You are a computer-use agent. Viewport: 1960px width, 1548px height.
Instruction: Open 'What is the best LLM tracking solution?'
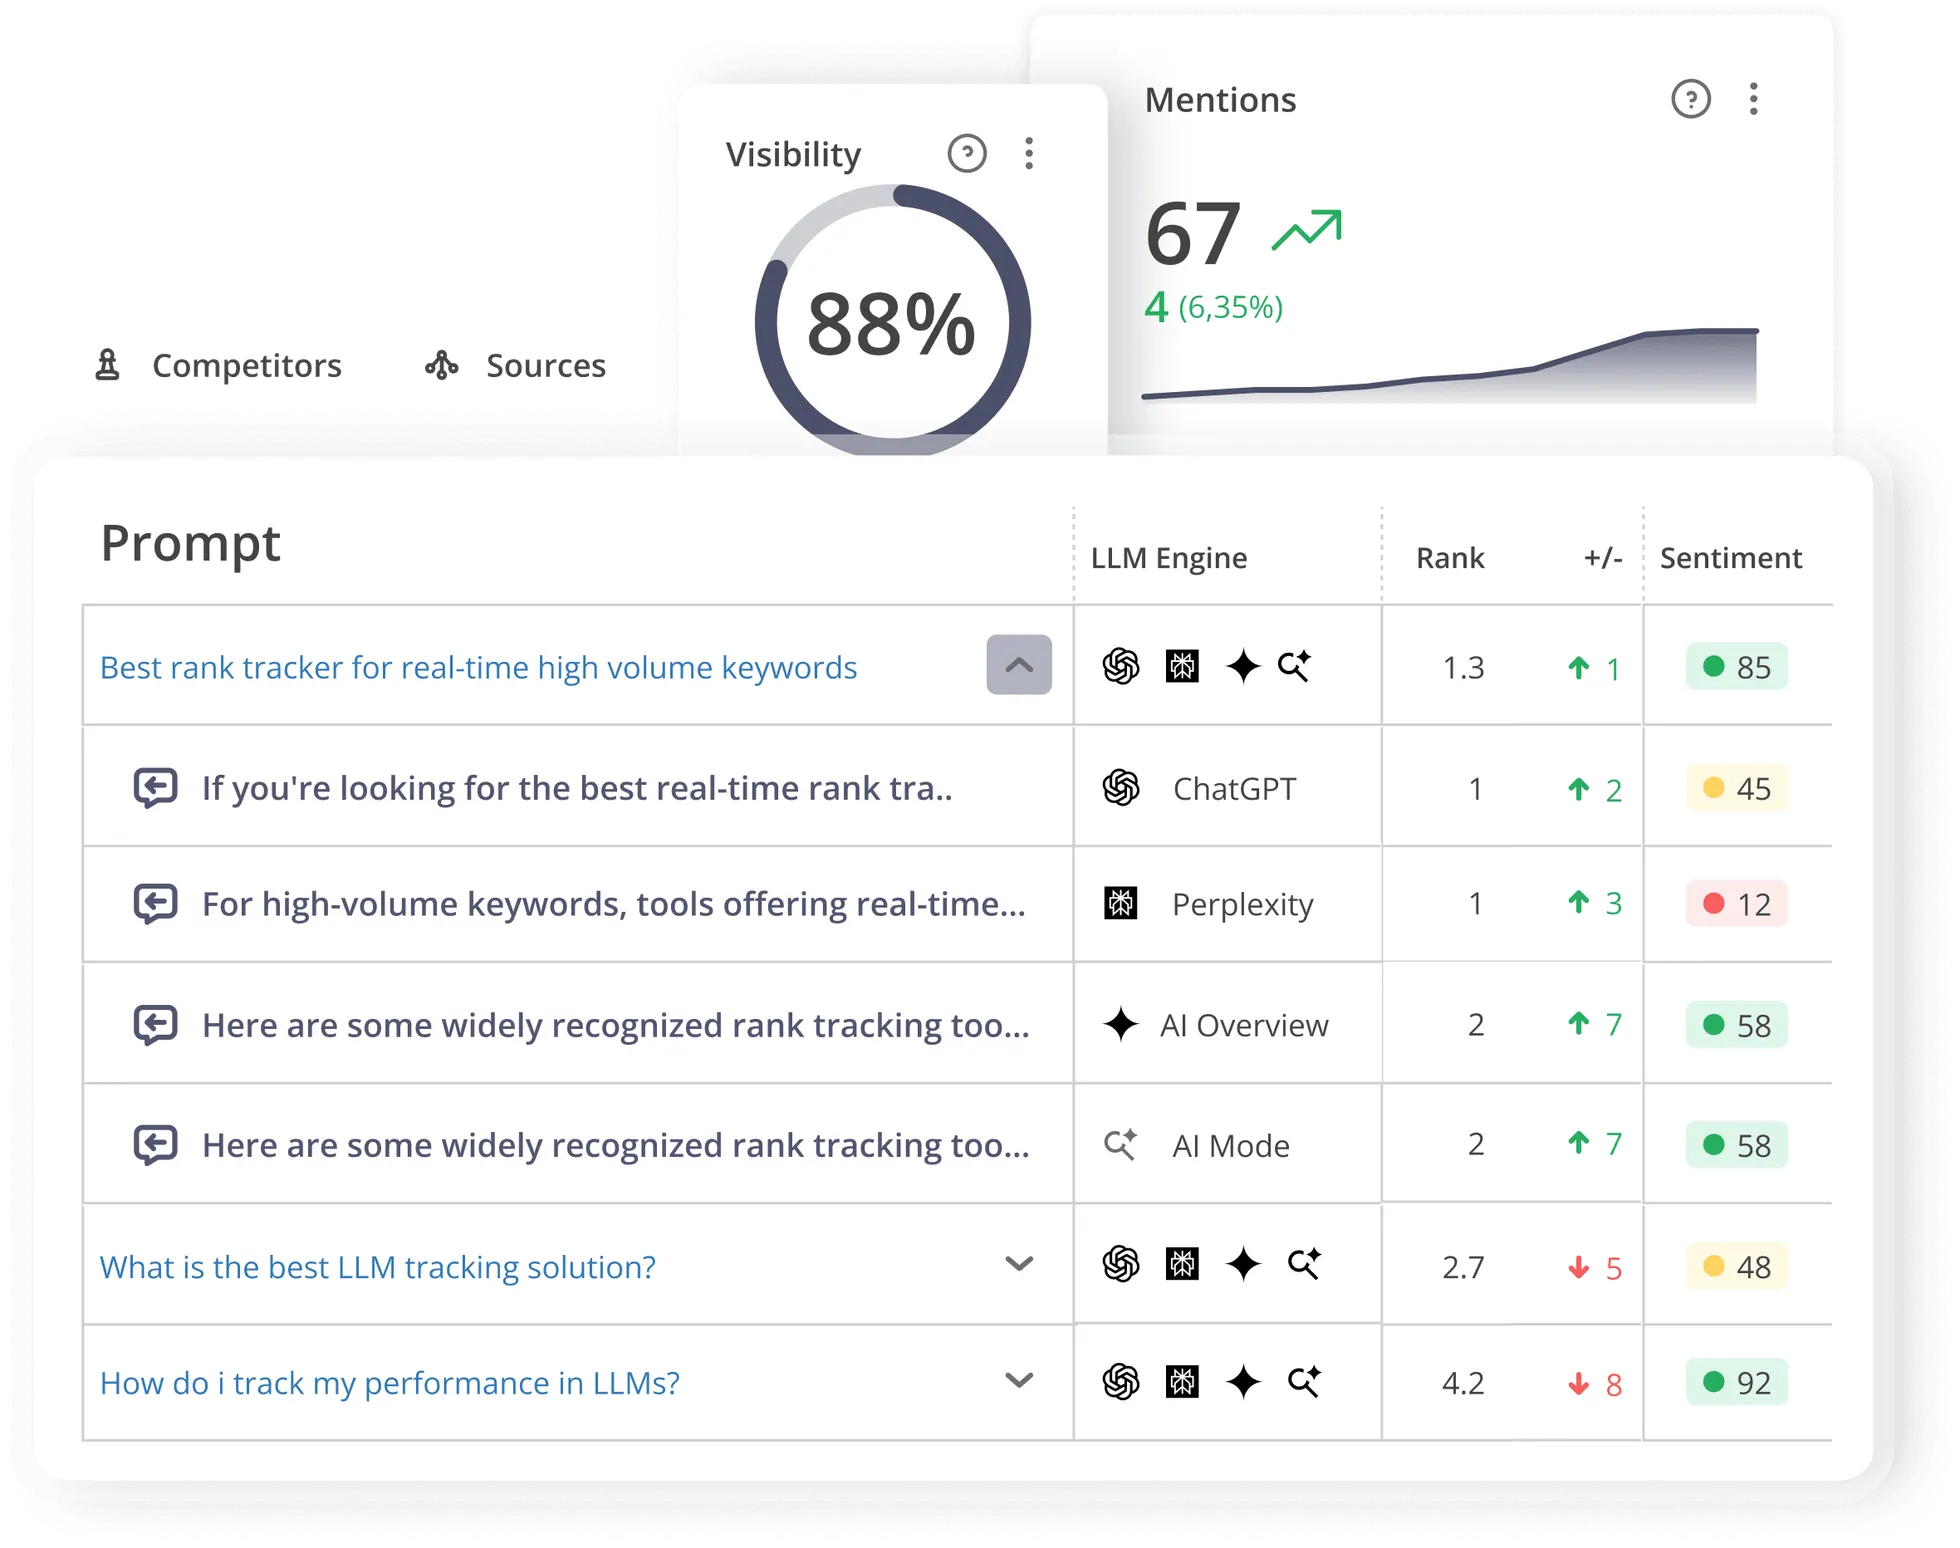pos(377,1266)
